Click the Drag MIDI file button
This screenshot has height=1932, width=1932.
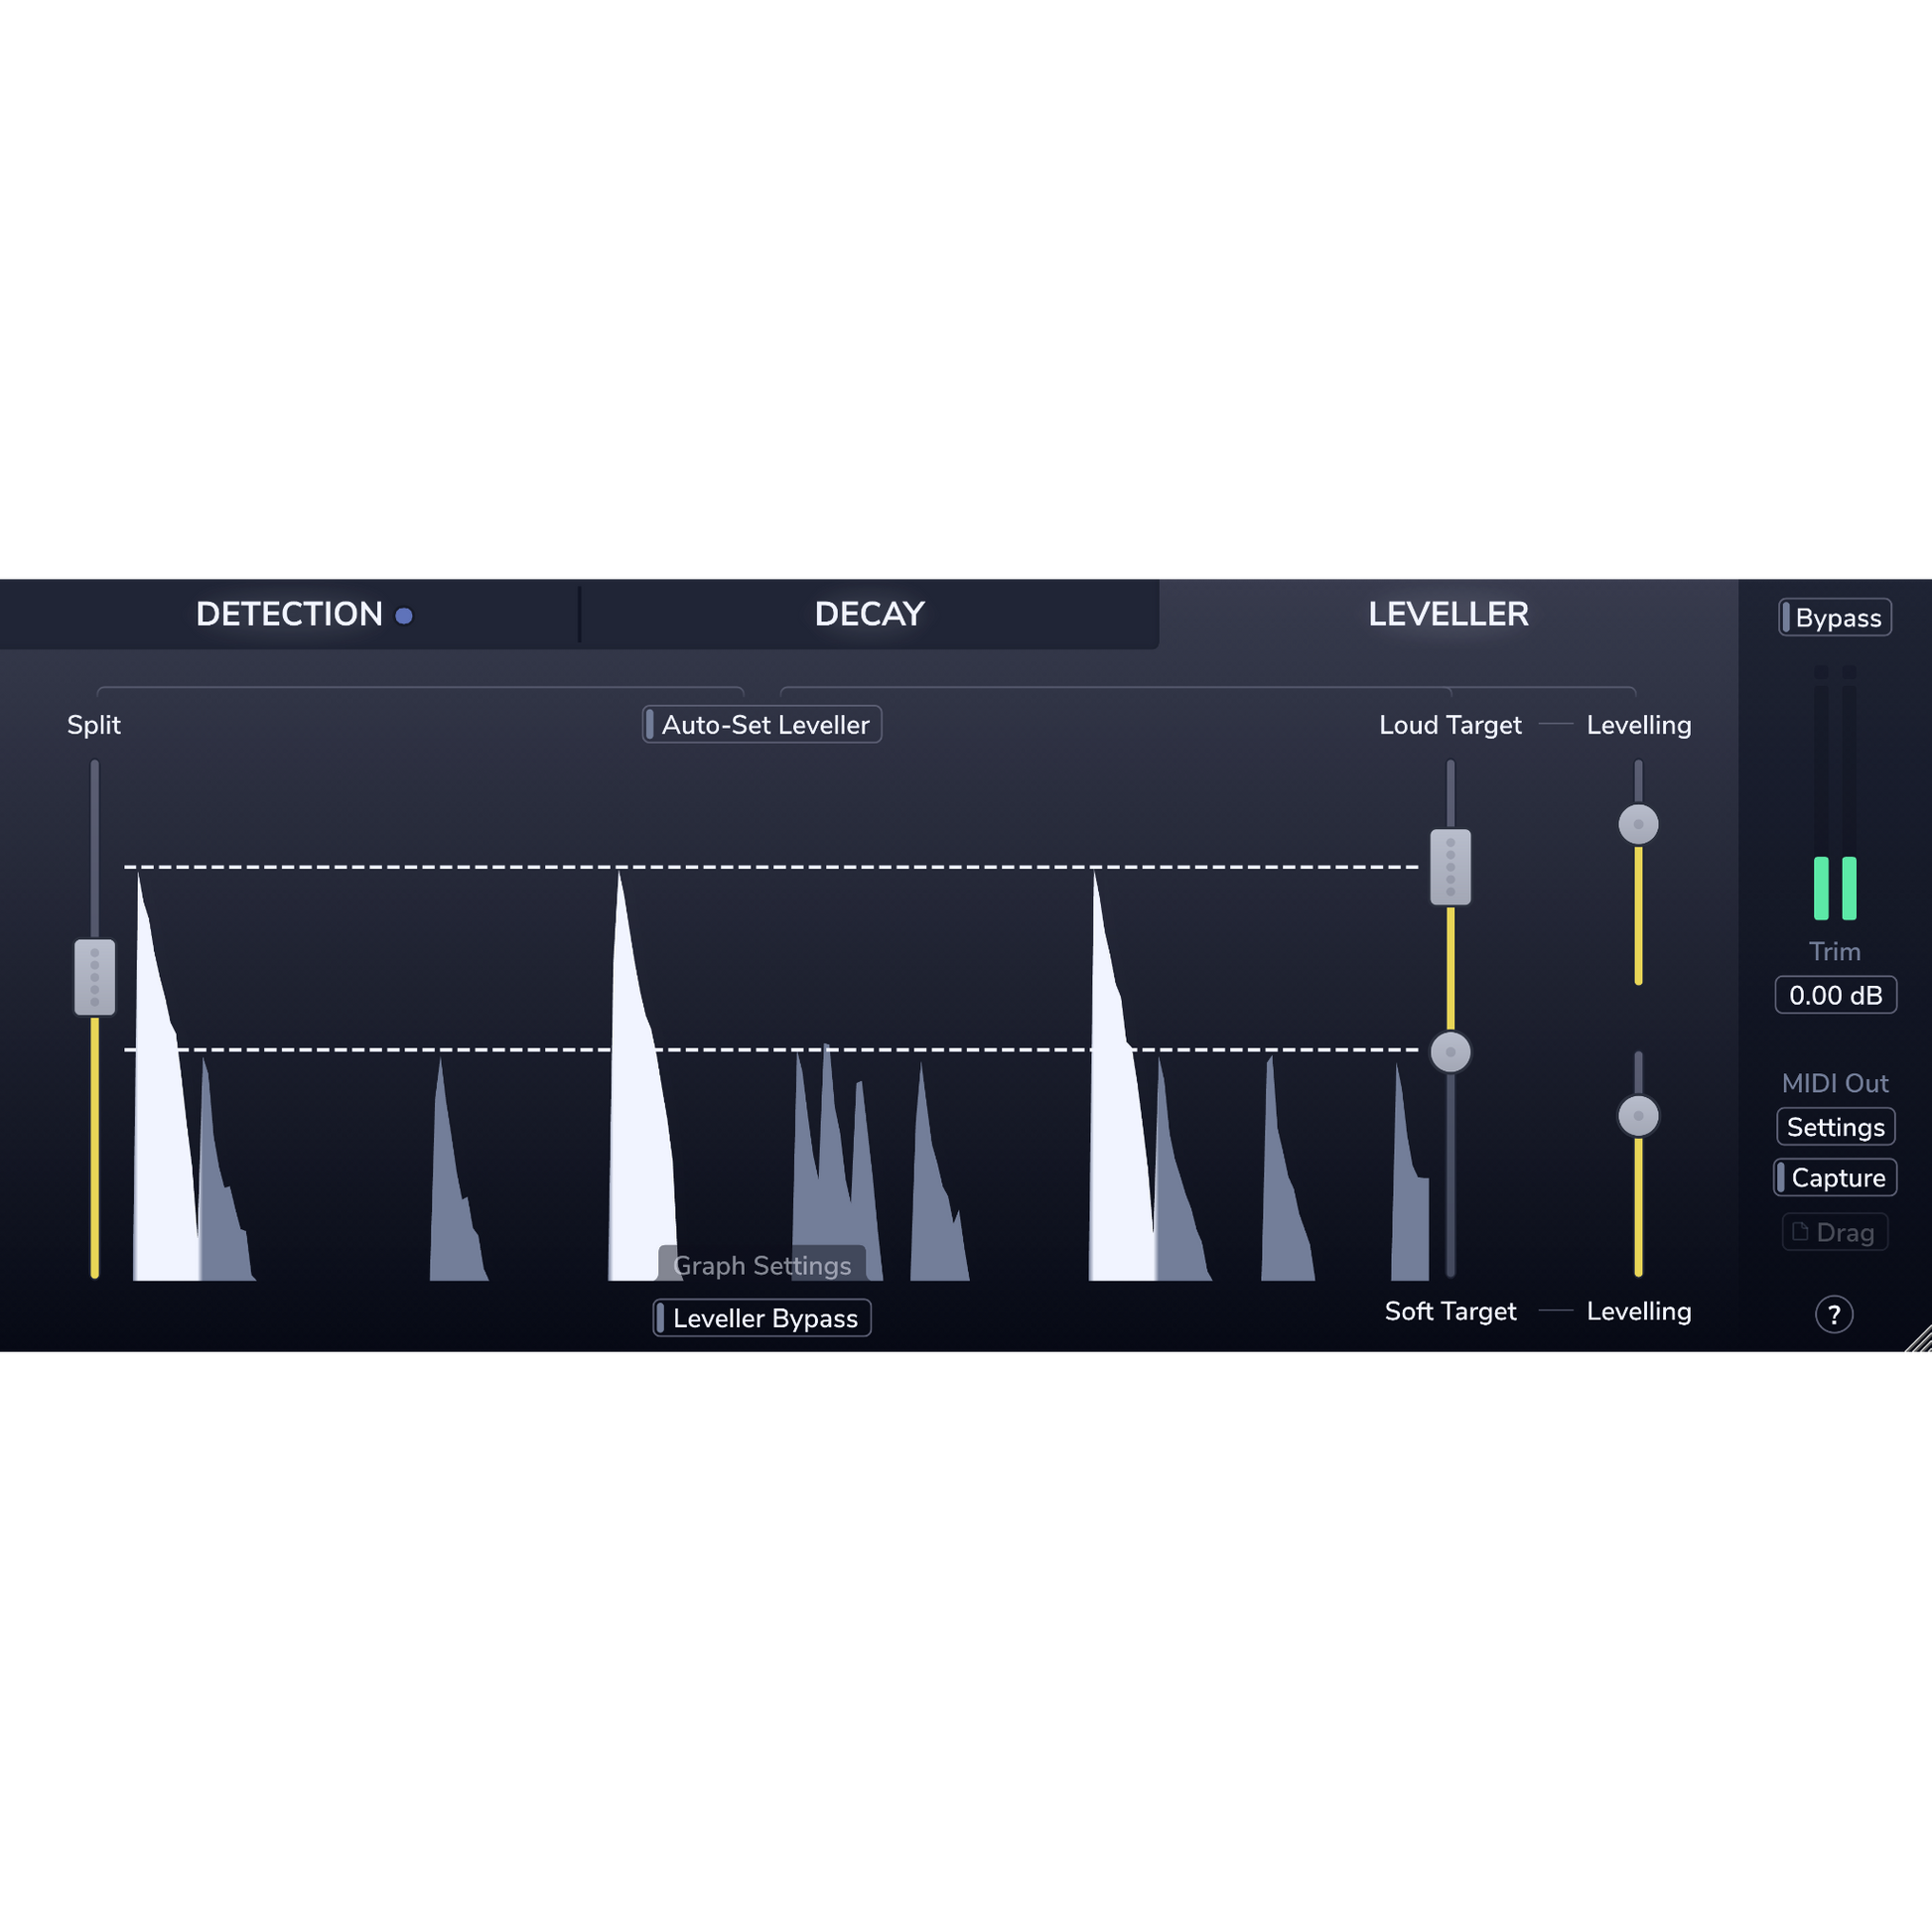[x=1835, y=1232]
